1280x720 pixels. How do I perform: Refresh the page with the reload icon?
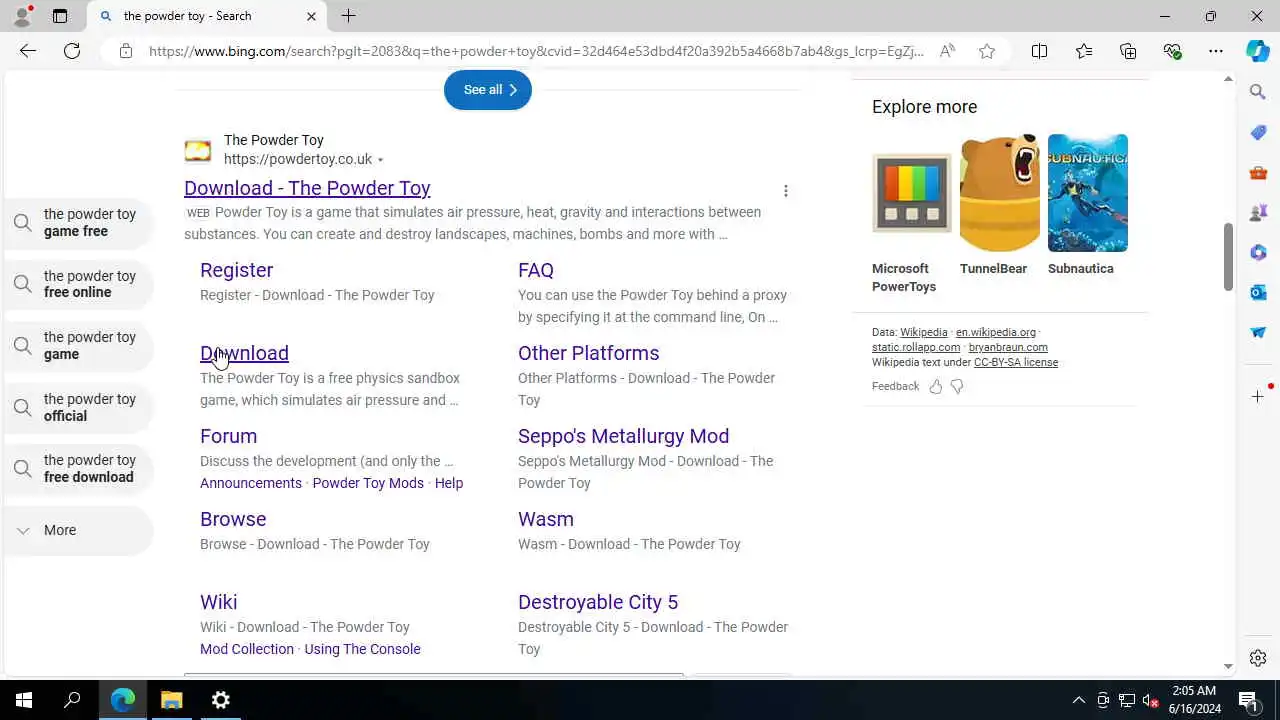(72, 51)
